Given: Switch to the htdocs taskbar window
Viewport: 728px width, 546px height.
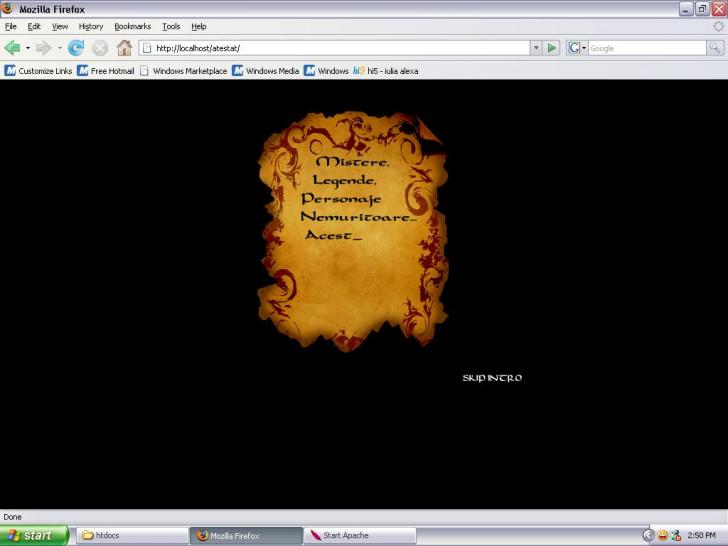Looking at the screenshot, I should click(x=128, y=535).
